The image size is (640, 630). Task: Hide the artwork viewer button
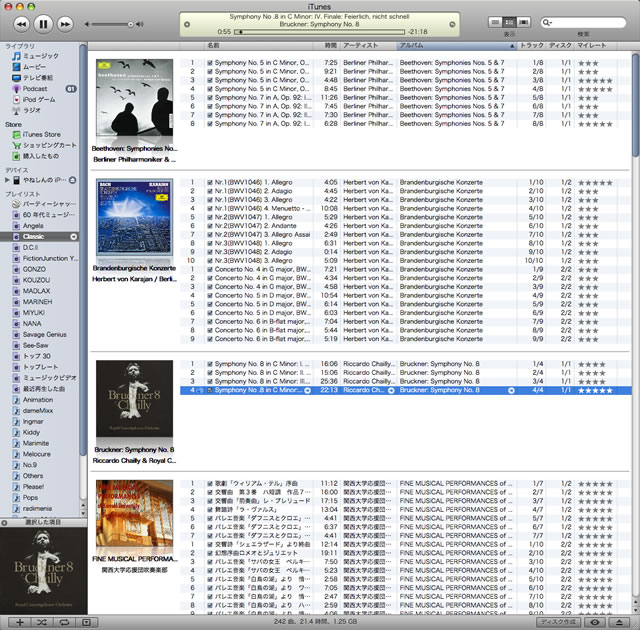tap(86, 622)
